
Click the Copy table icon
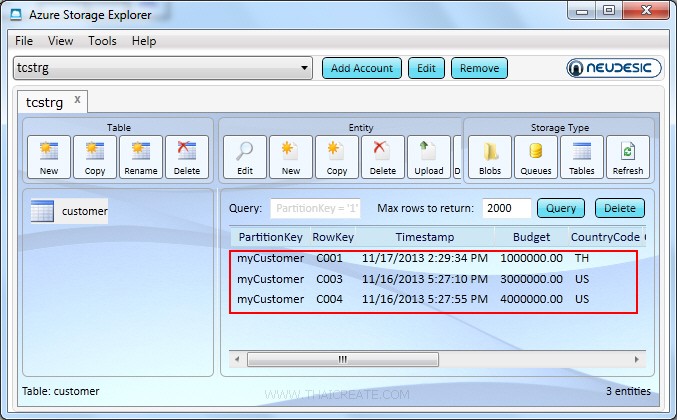pyautogui.click(x=95, y=157)
